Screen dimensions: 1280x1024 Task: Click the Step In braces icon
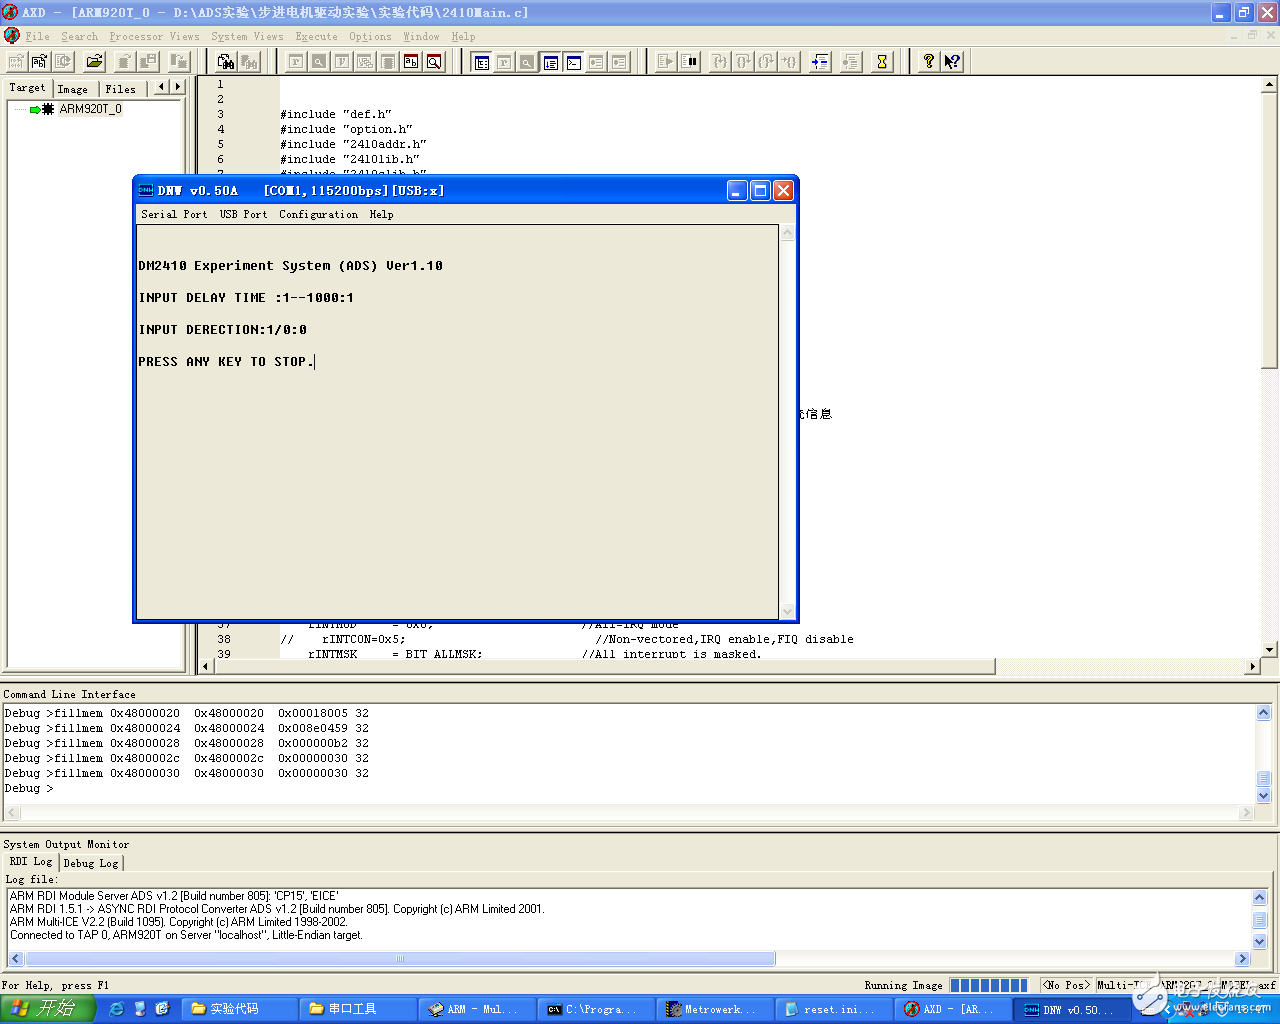pyautogui.click(x=719, y=62)
